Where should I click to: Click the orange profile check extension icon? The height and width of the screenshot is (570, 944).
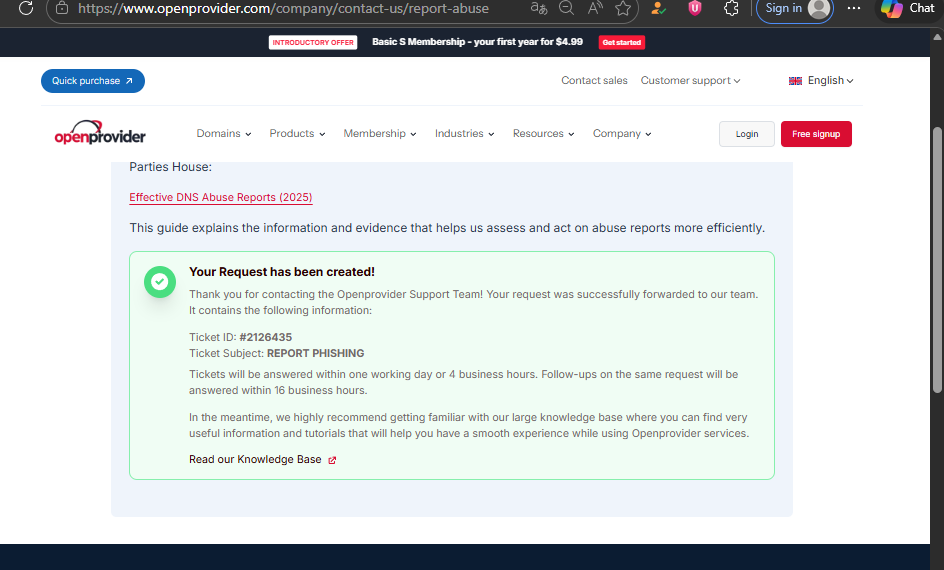point(659,8)
